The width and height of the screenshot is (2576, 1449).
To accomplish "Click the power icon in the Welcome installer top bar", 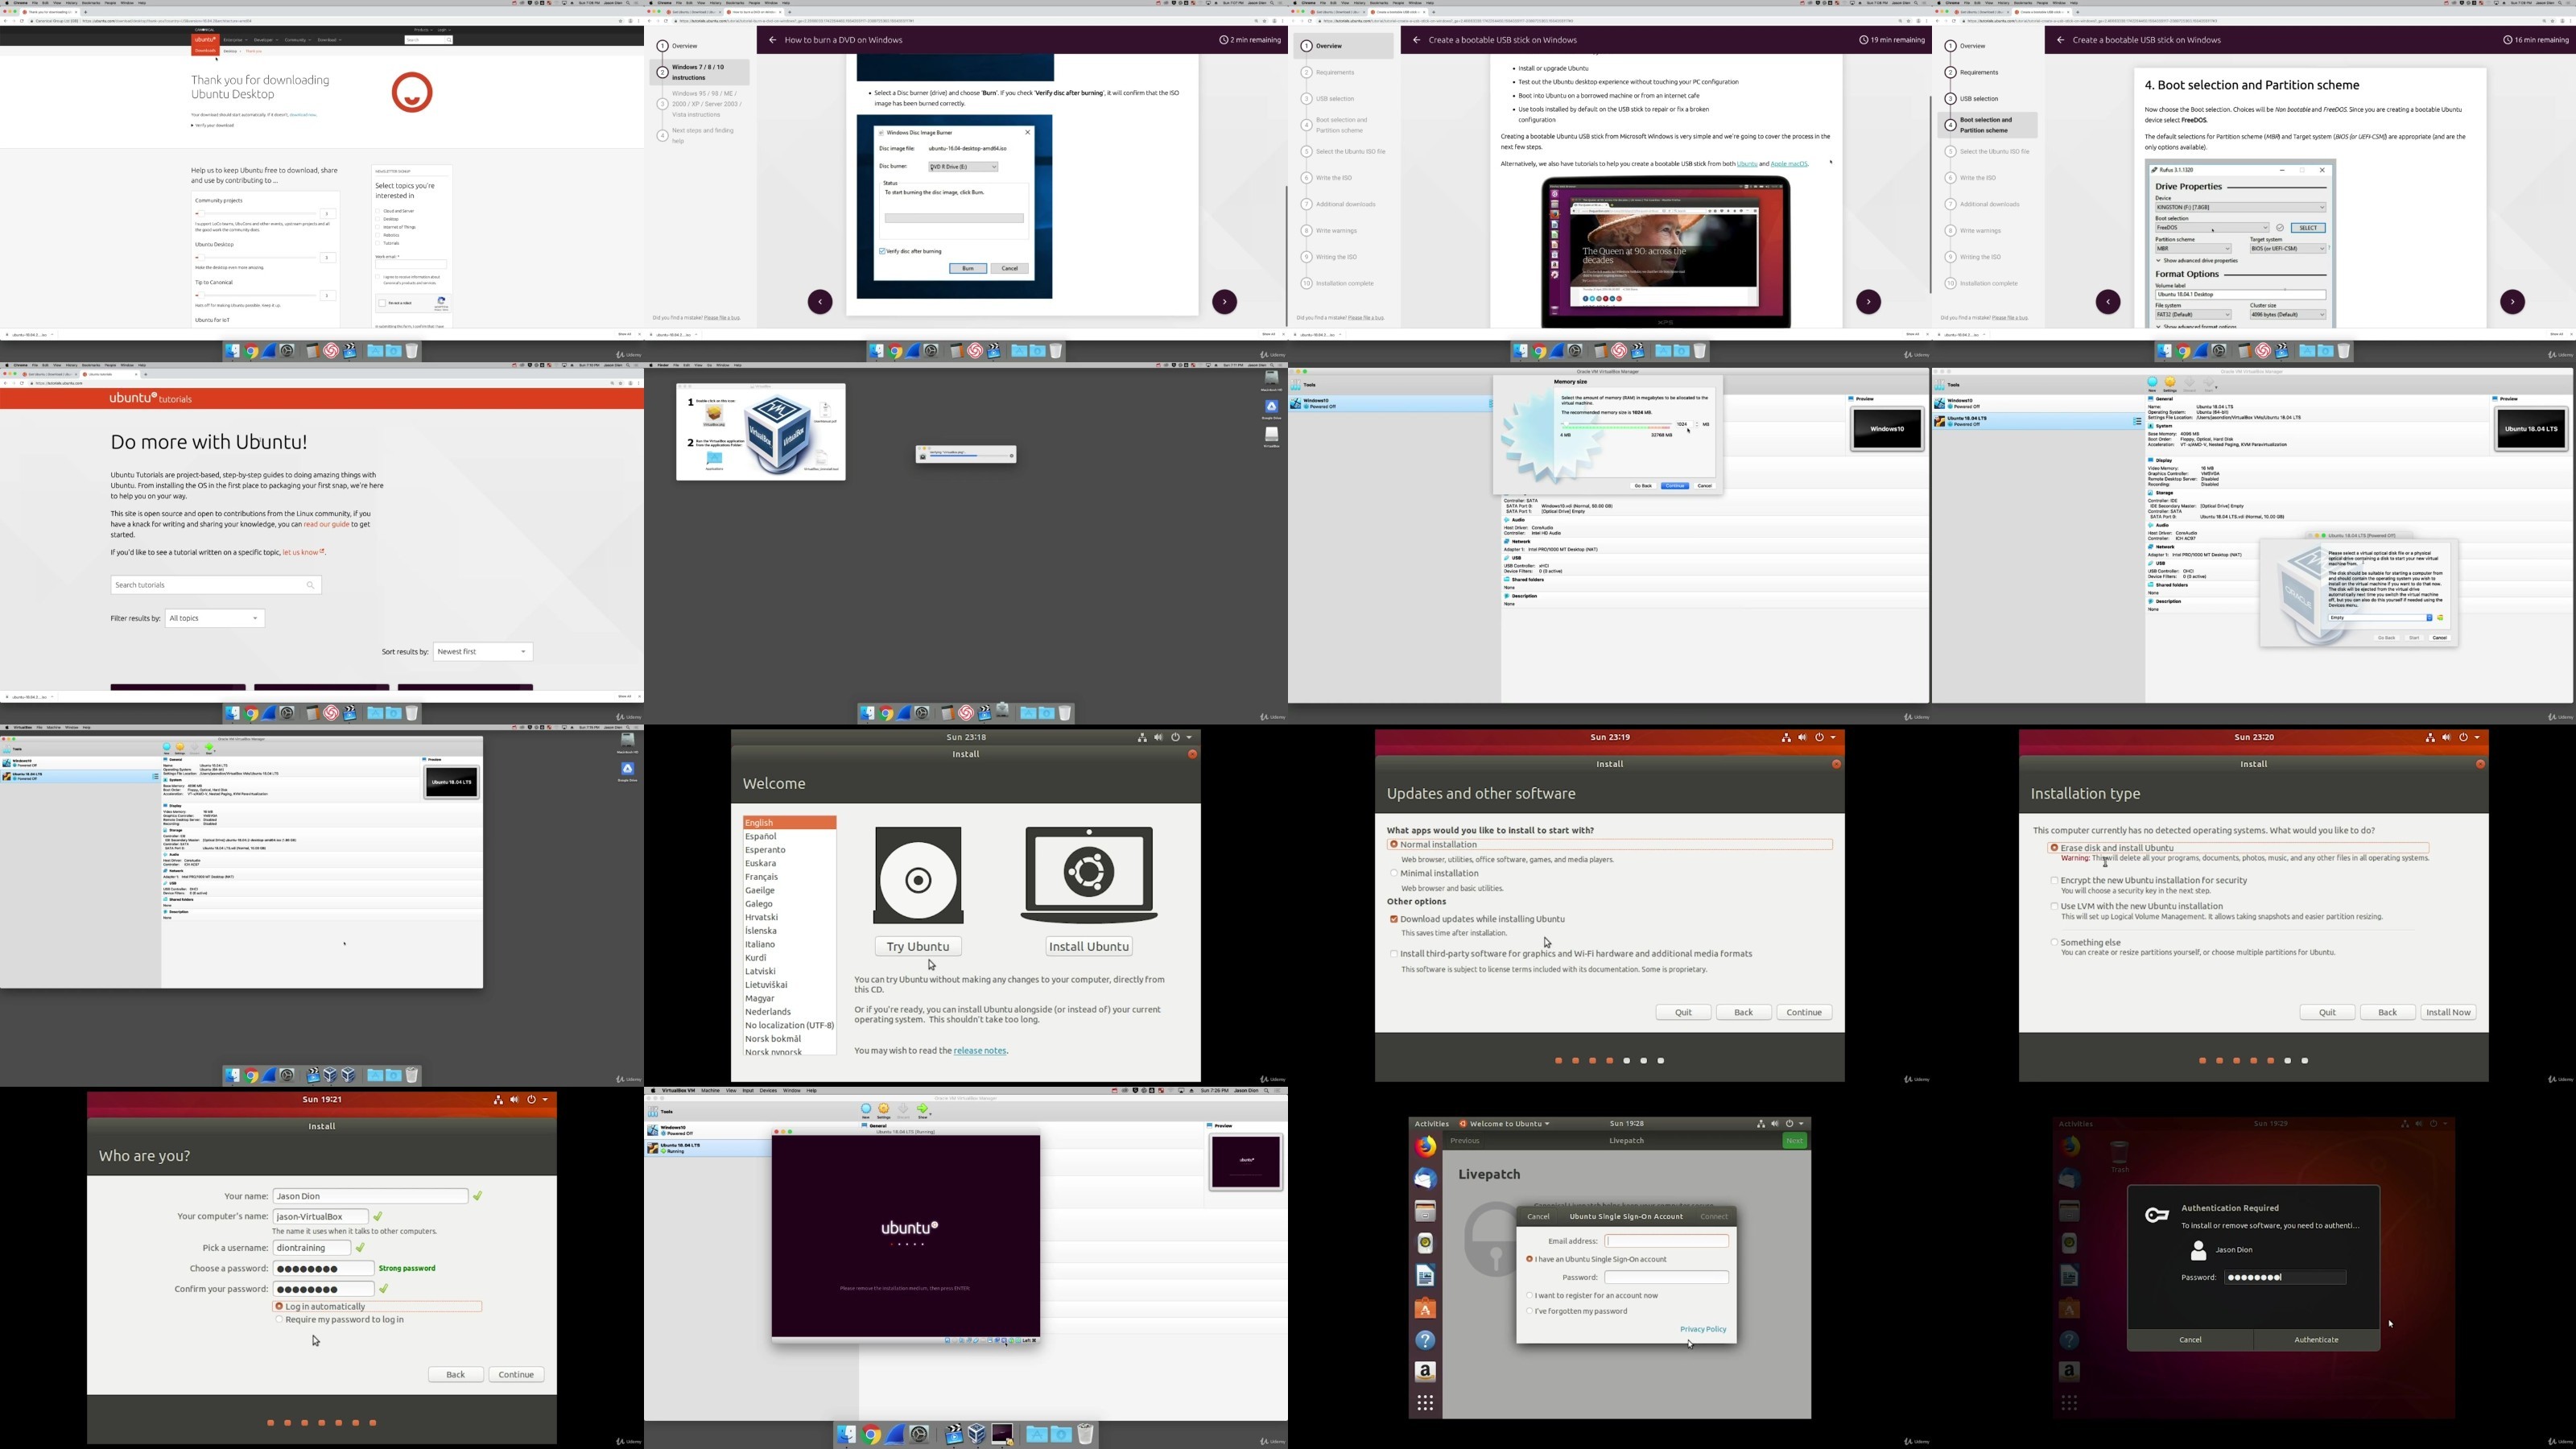I will click(x=1176, y=737).
